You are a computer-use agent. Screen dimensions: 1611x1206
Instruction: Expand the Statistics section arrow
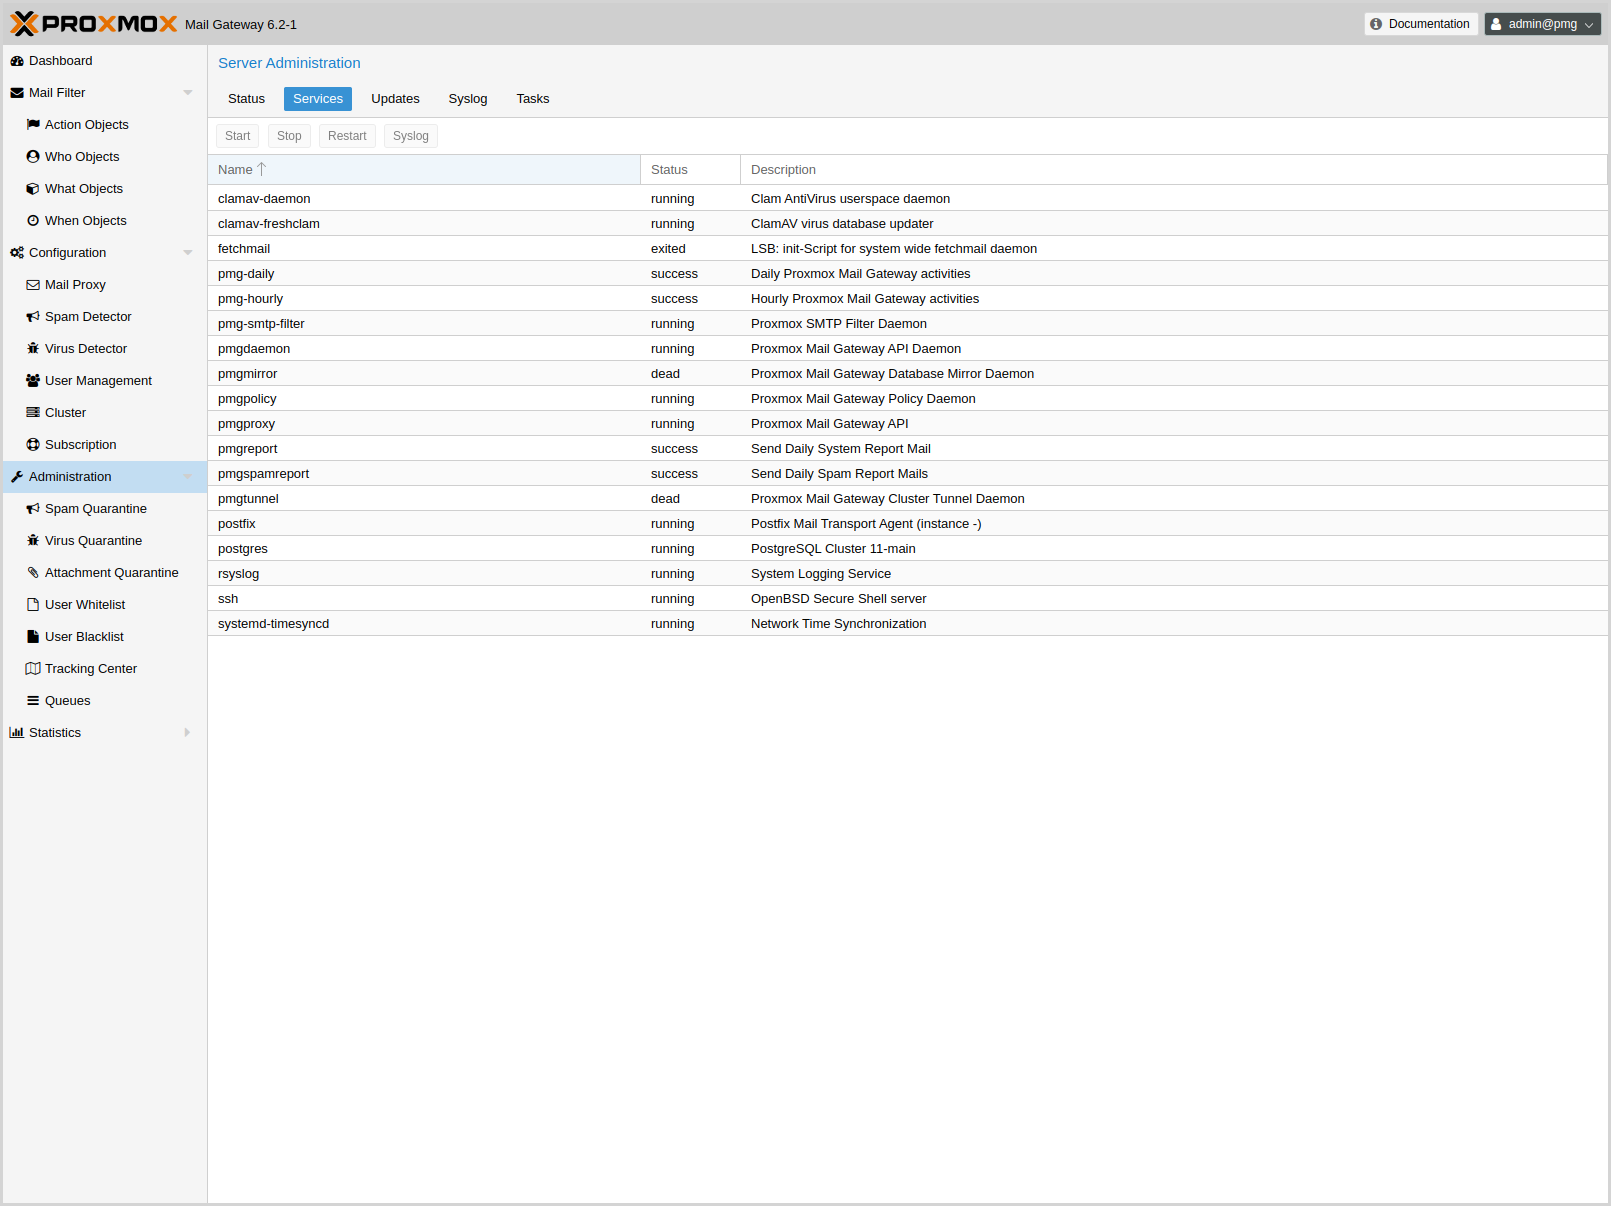[x=187, y=733]
